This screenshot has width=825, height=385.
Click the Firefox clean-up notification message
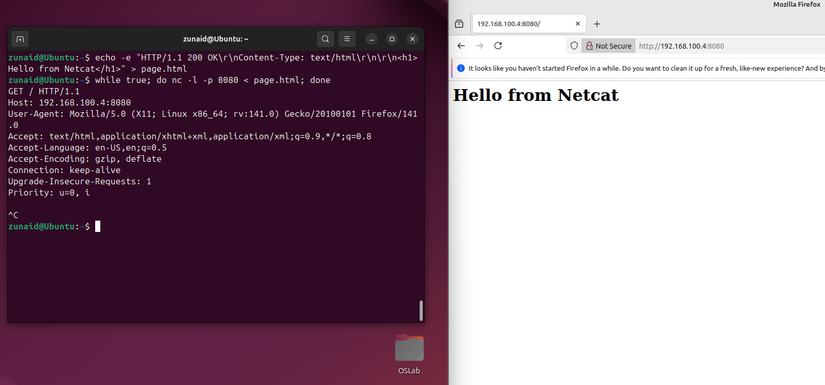pos(646,68)
